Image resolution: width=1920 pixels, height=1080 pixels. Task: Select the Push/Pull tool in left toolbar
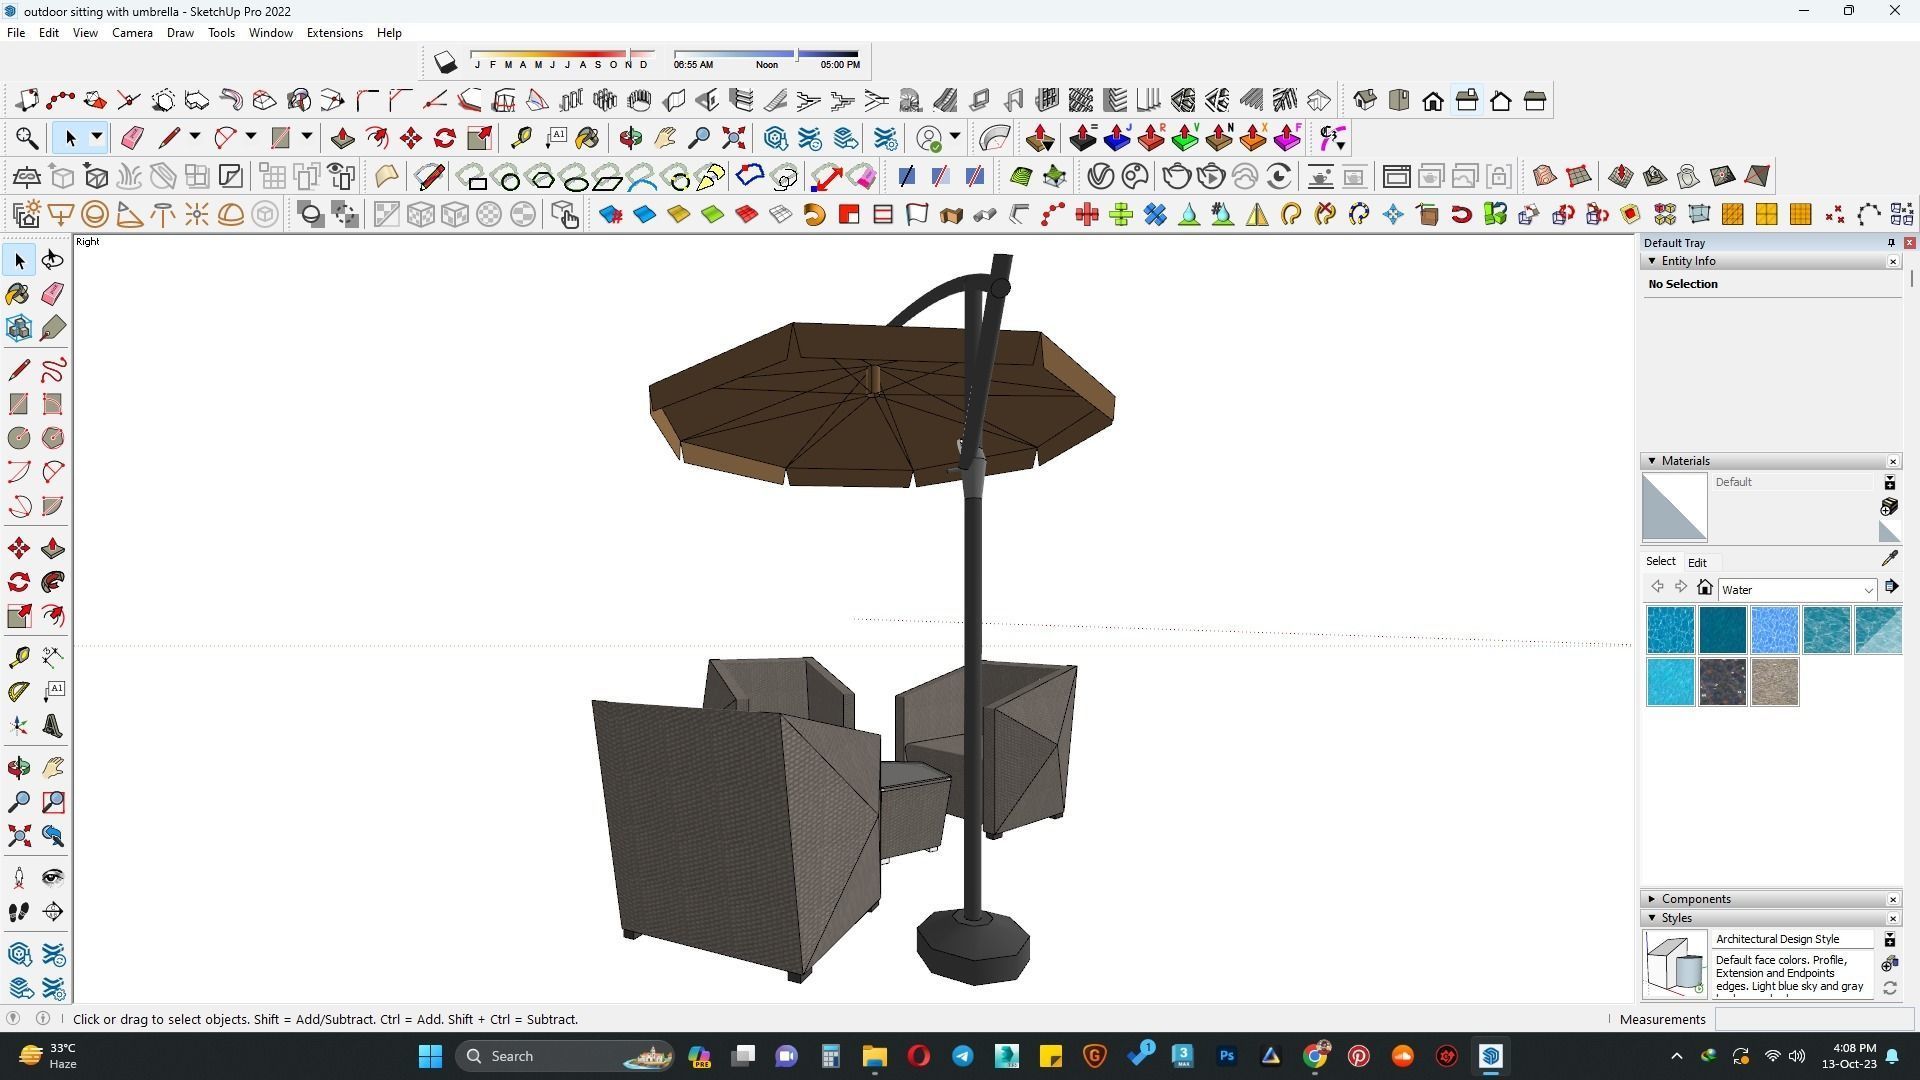[53, 548]
